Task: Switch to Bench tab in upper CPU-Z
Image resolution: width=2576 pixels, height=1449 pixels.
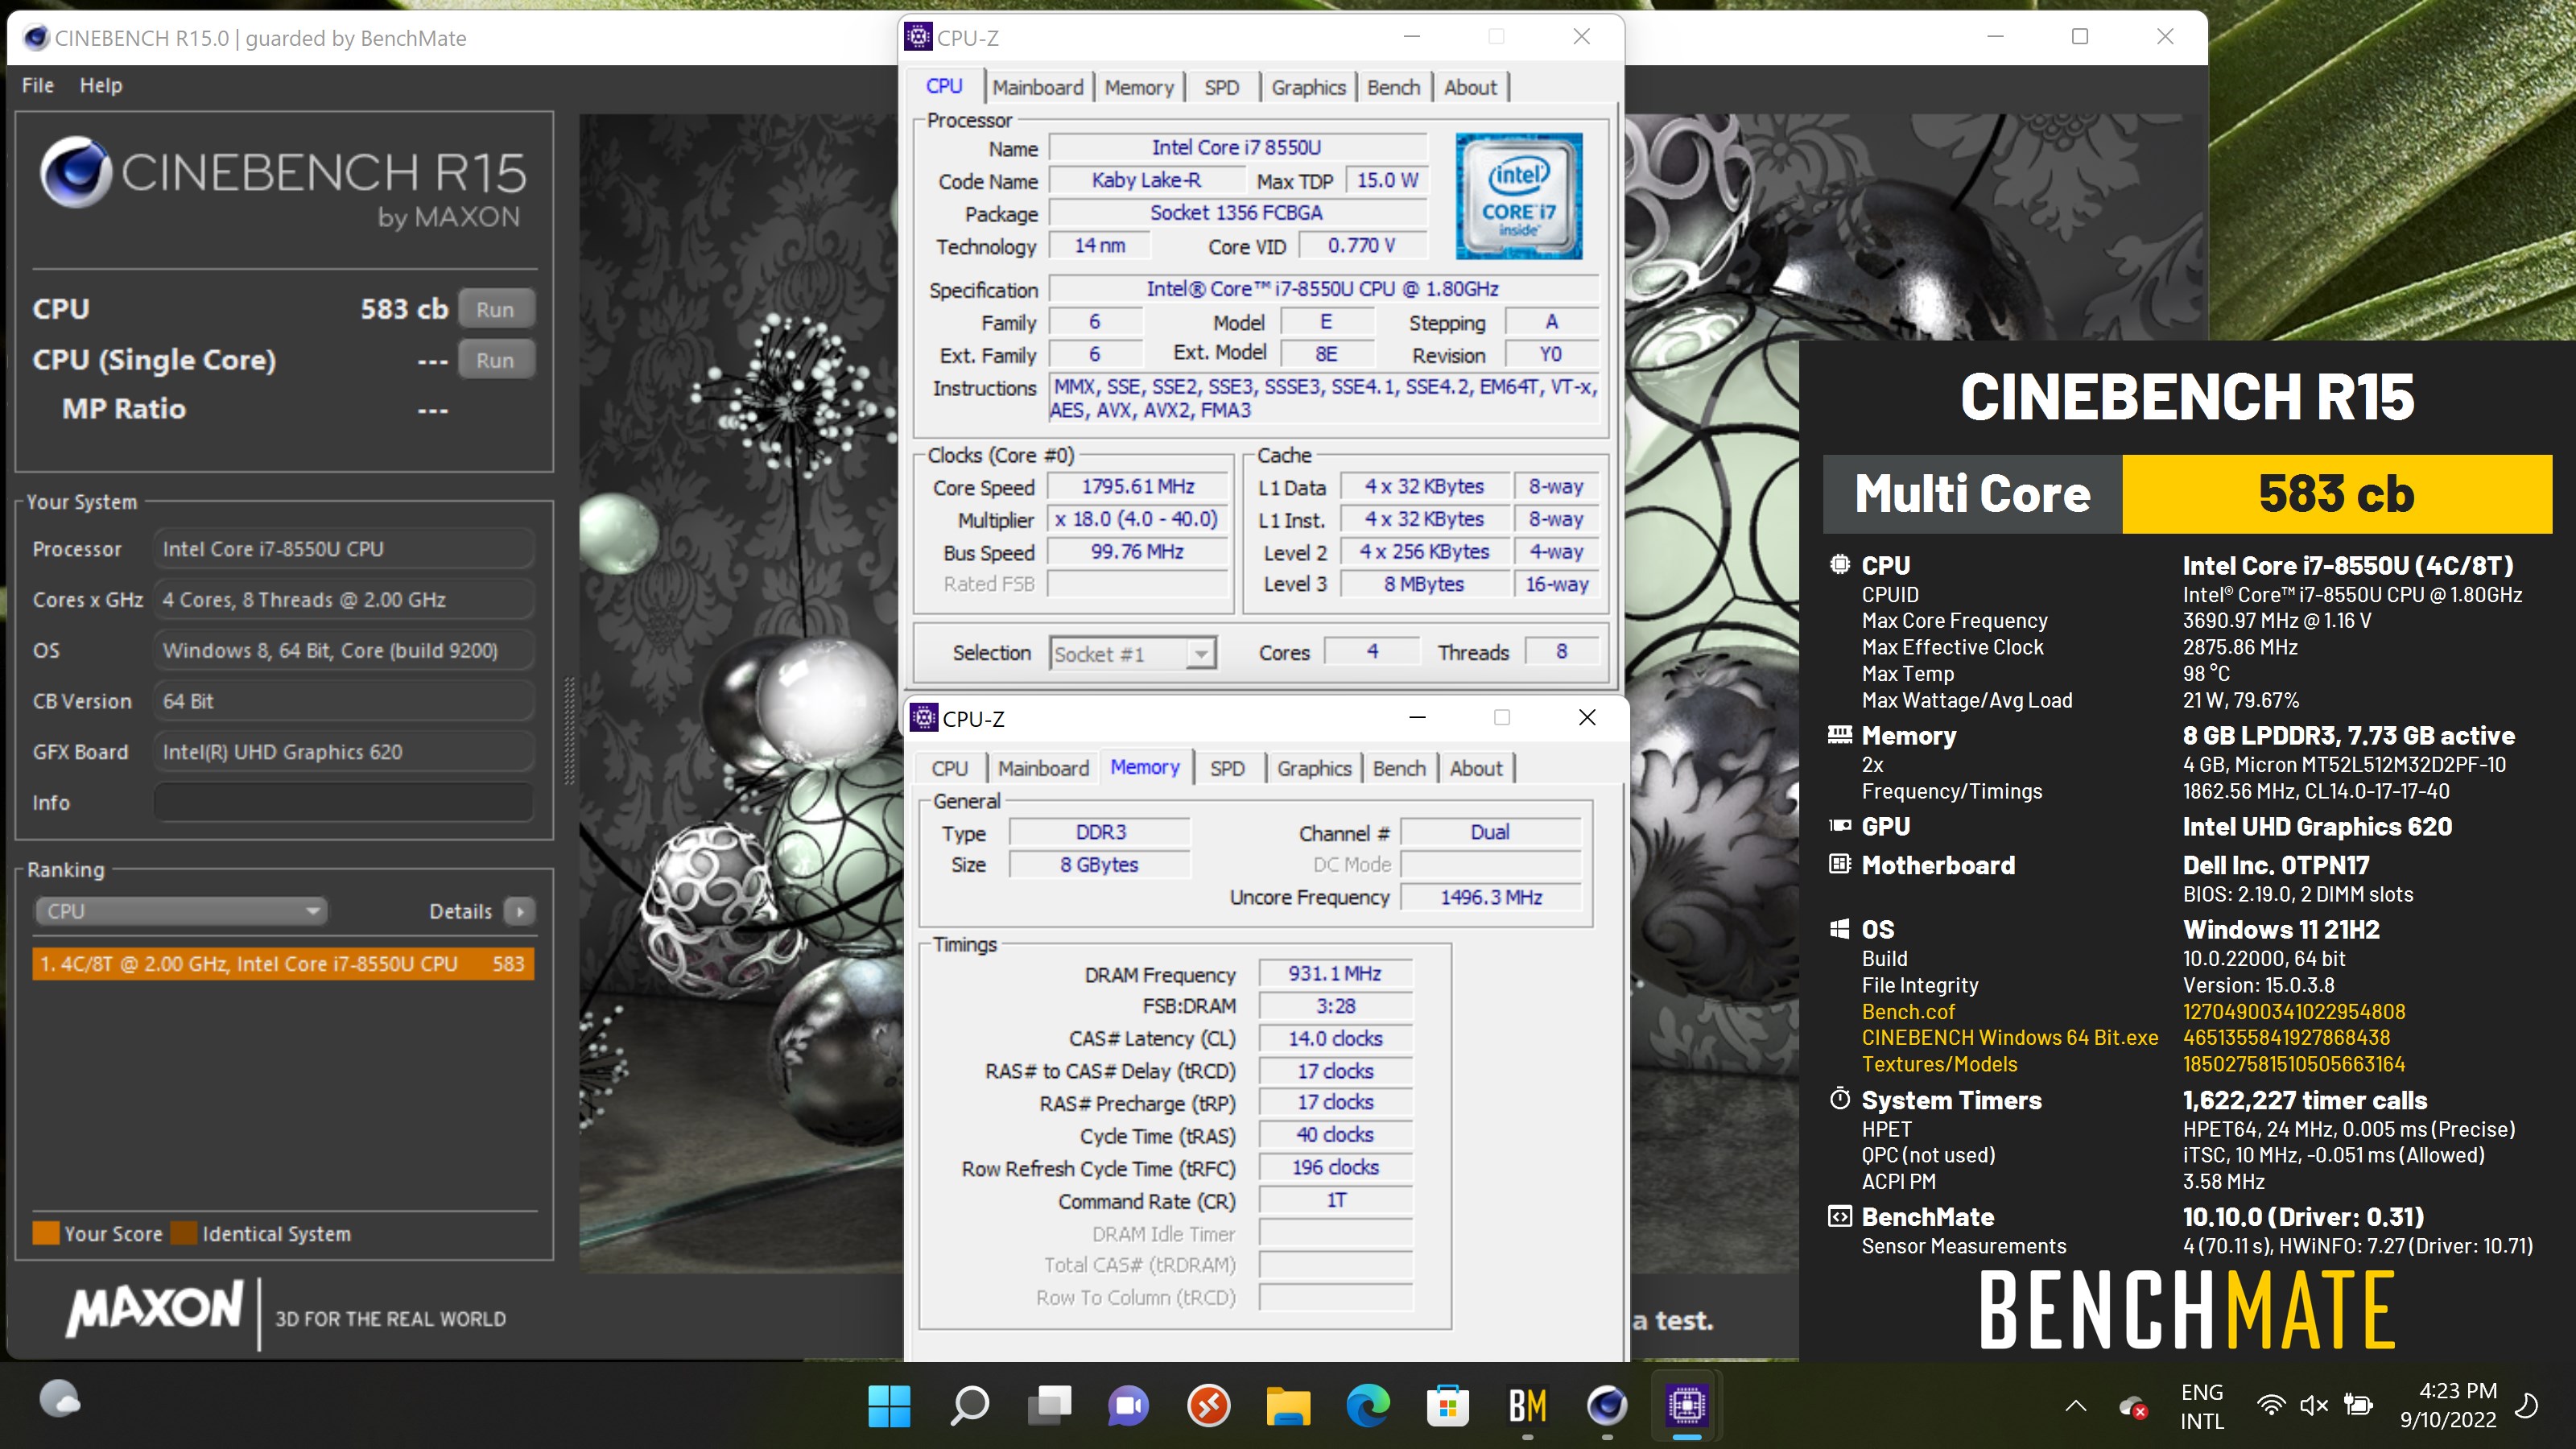Action: pos(1393,87)
